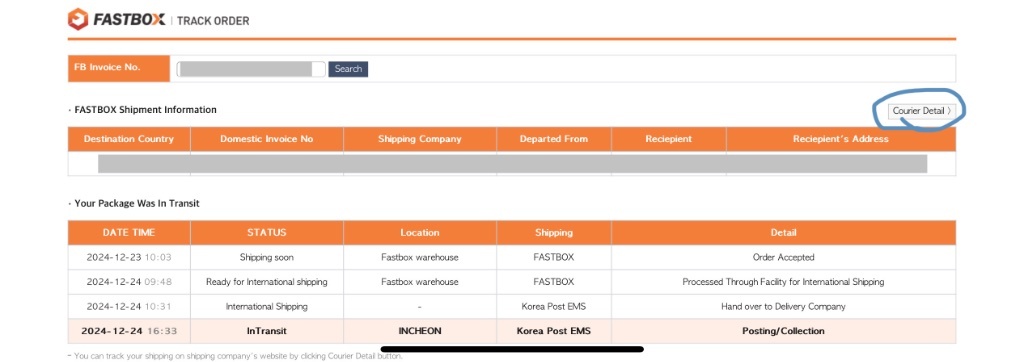The height and width of the screenshot is (362, 1024).
Task: Click the Domestic Invoice No column header
Action: pos(266,139)
